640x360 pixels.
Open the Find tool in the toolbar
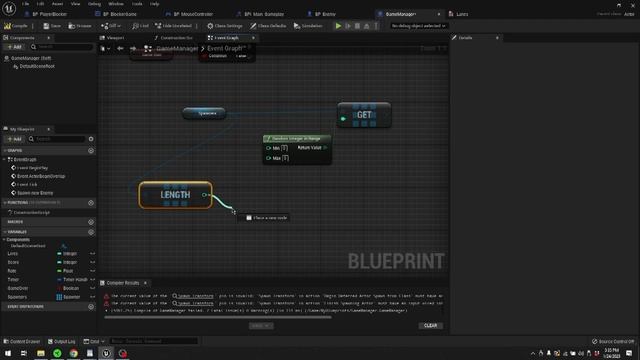click(x=140, y=26)
